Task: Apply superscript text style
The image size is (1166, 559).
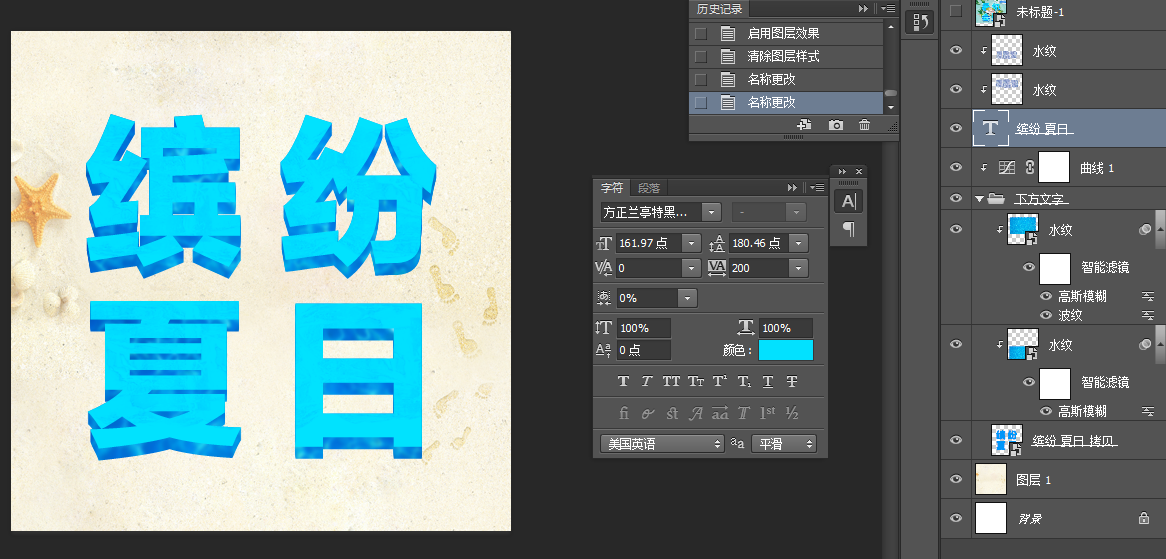Action: point(720,381)
